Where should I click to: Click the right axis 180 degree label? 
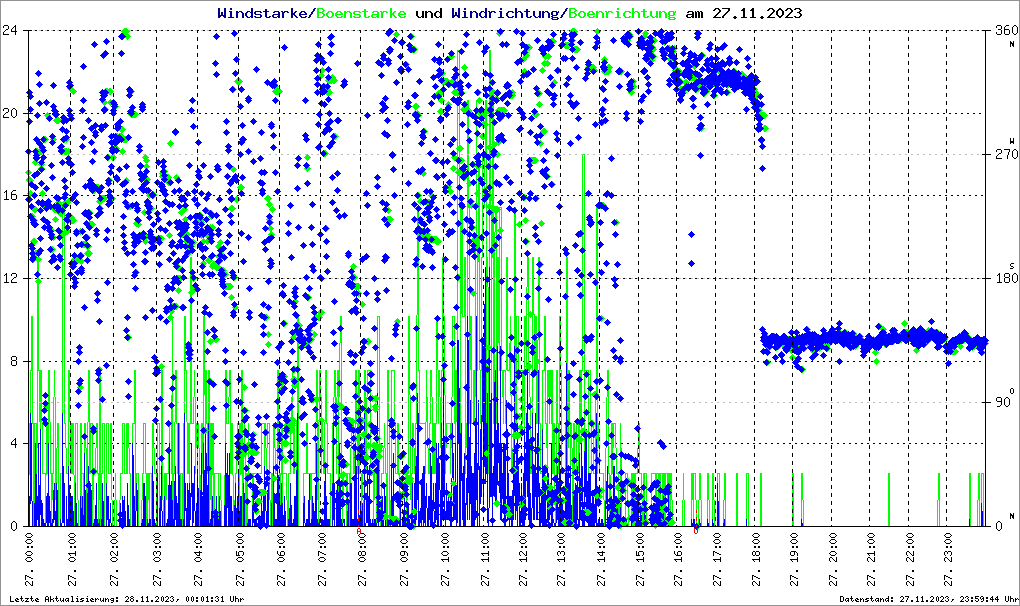[1004, 278]
